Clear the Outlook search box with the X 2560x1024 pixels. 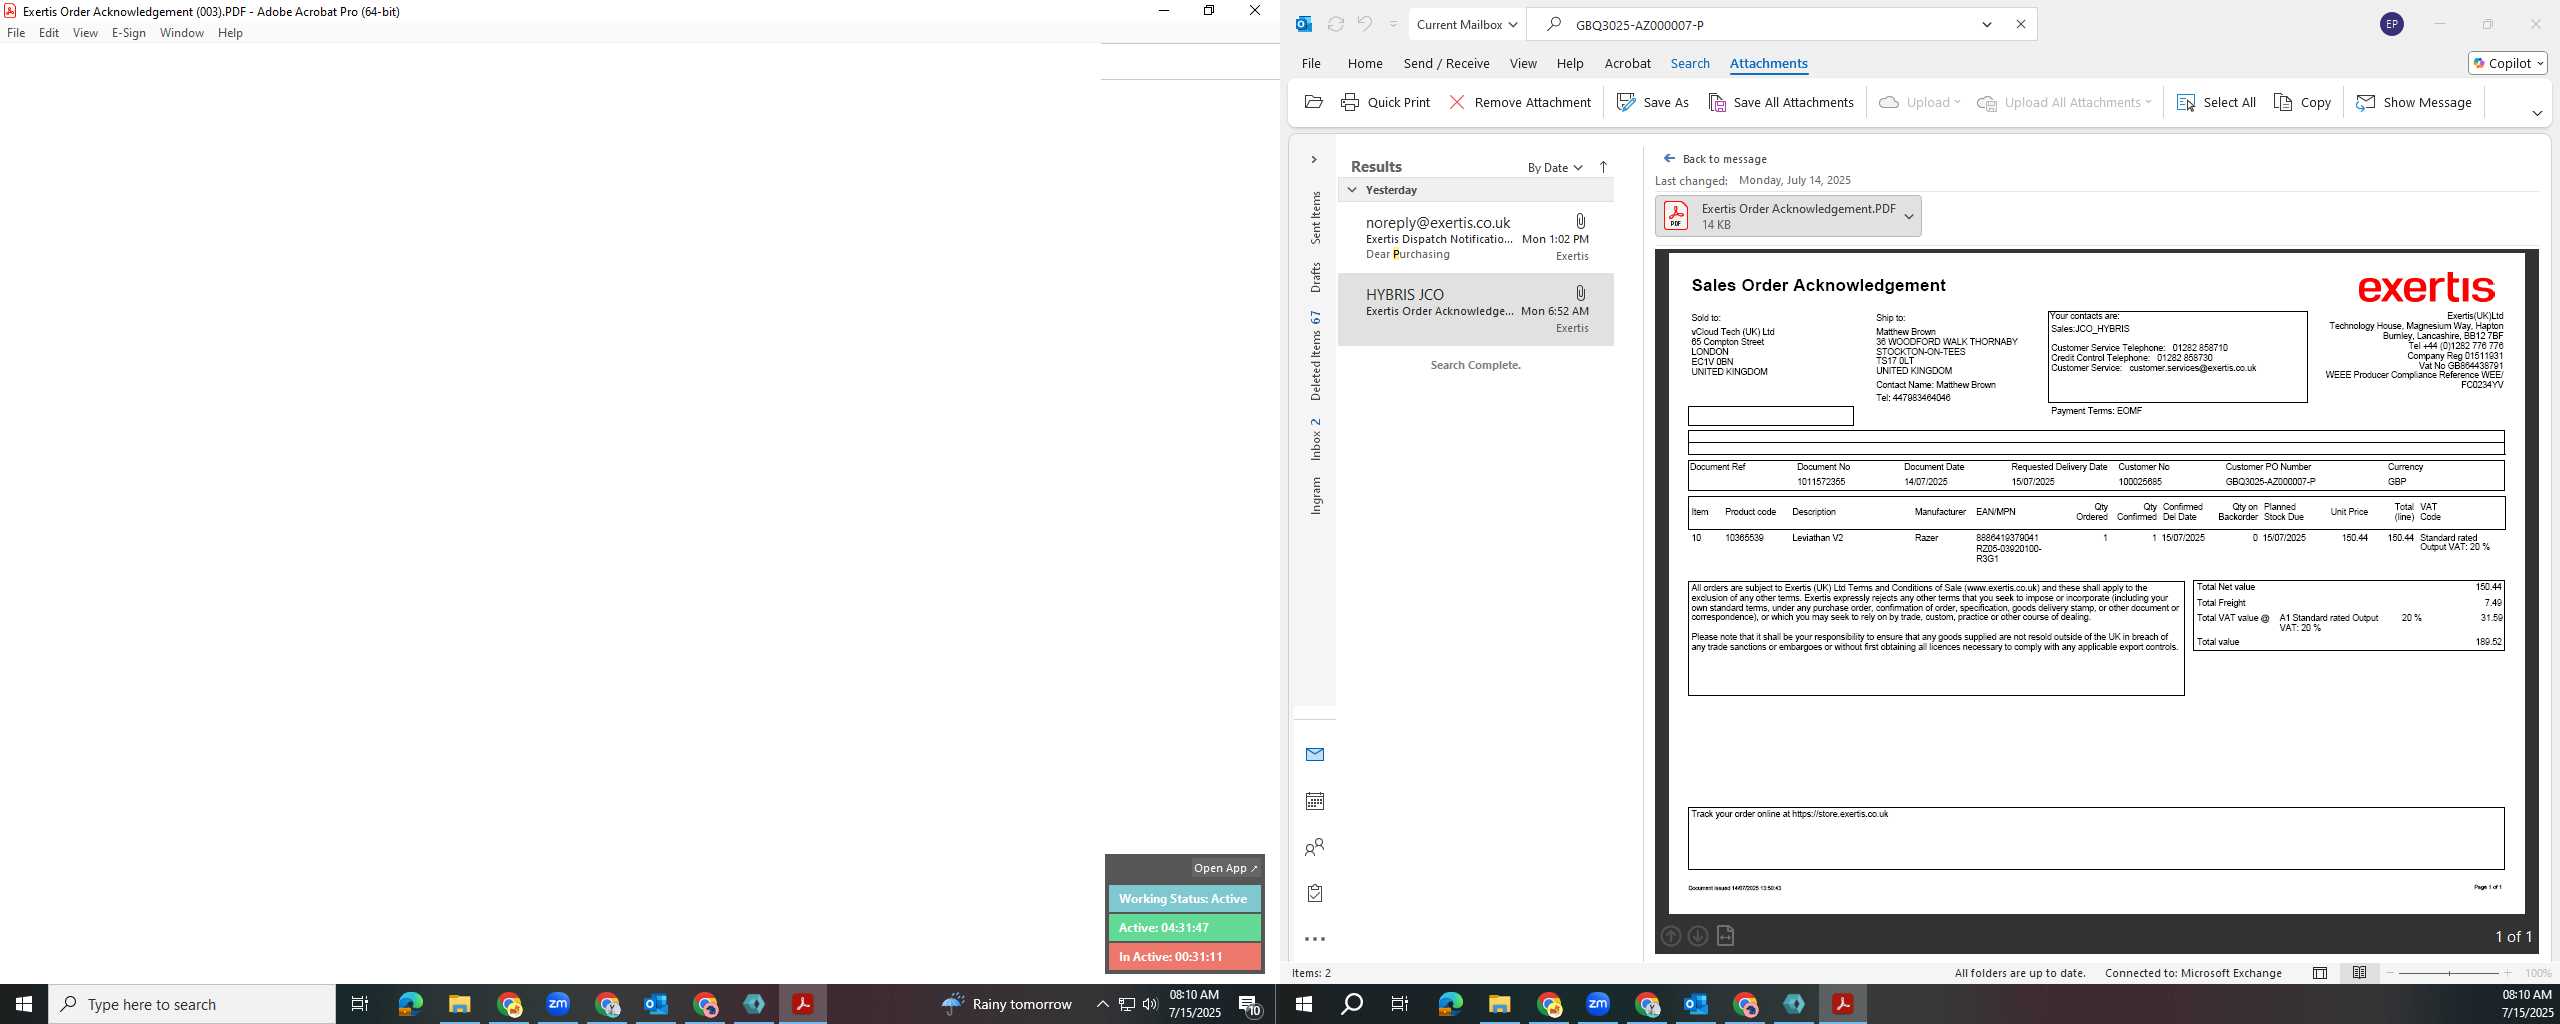(x=2020, y=24)
